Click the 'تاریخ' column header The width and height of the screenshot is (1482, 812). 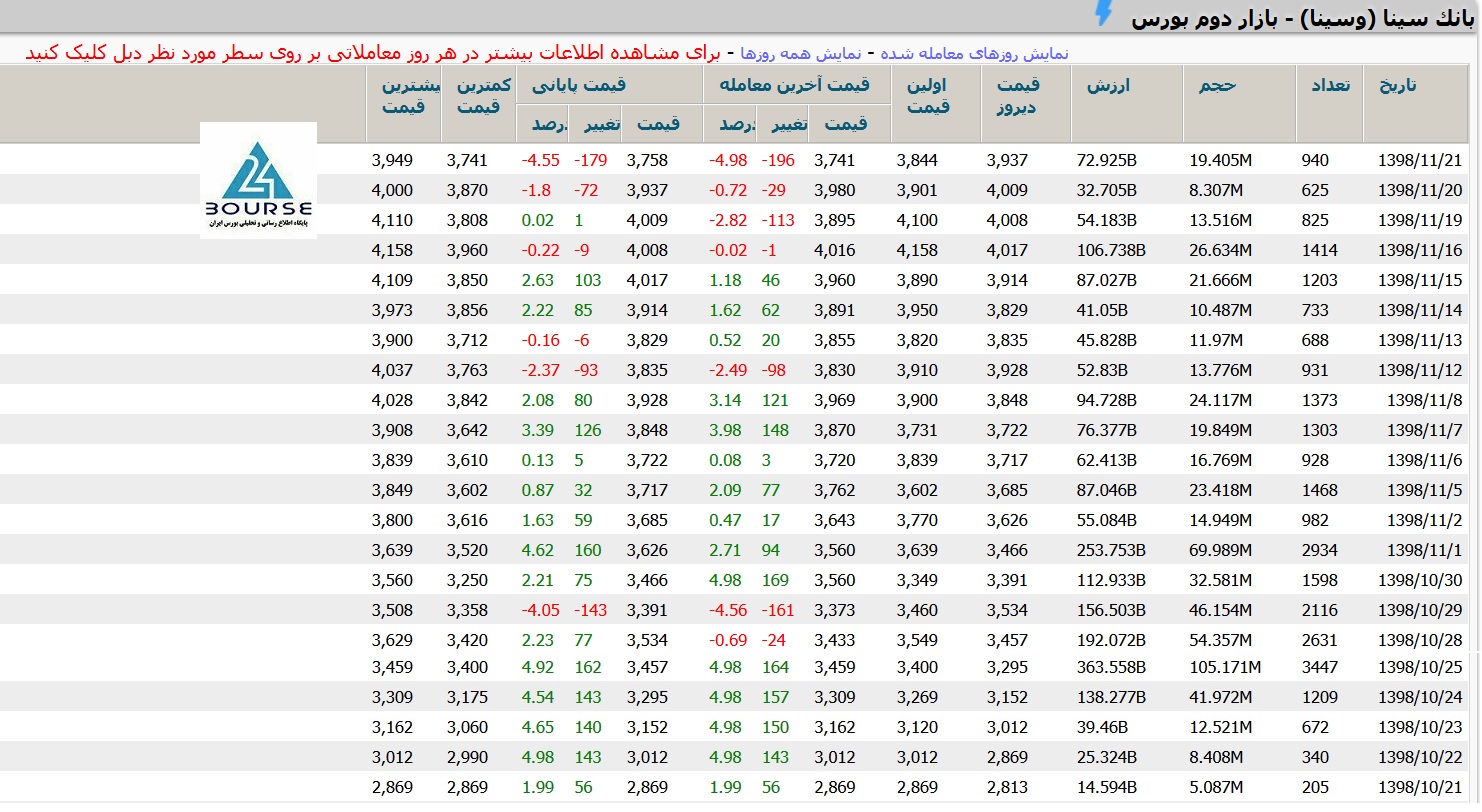(x=1398, y=86)
